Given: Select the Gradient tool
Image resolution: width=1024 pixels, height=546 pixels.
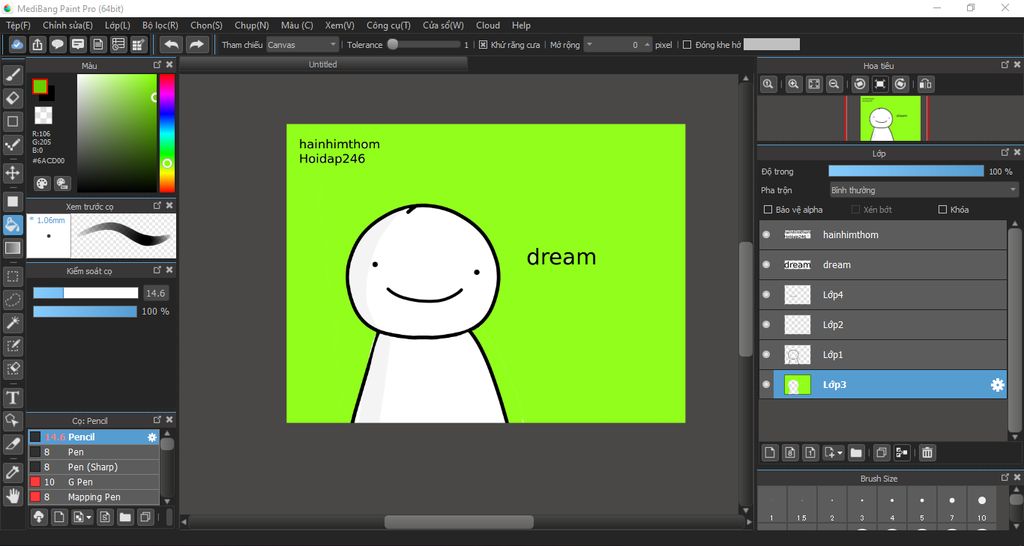Looking at the screenshot, I should [12, 248].
